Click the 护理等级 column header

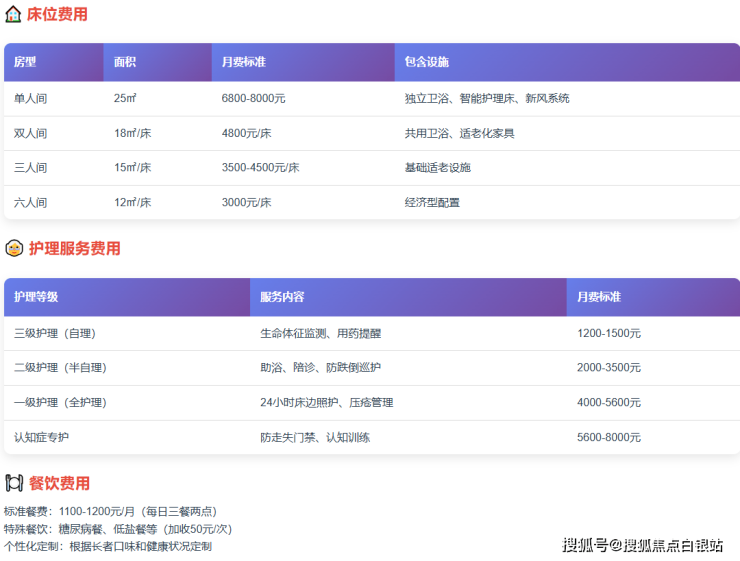click(36, 297)
